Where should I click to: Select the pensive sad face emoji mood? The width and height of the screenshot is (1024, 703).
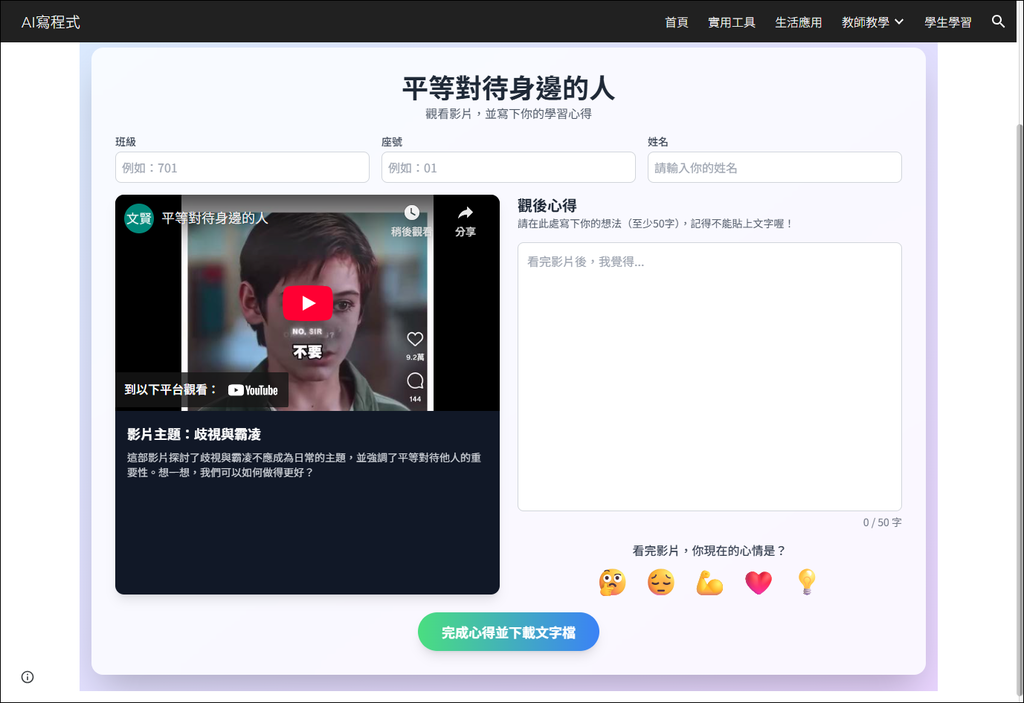(661, 582)
